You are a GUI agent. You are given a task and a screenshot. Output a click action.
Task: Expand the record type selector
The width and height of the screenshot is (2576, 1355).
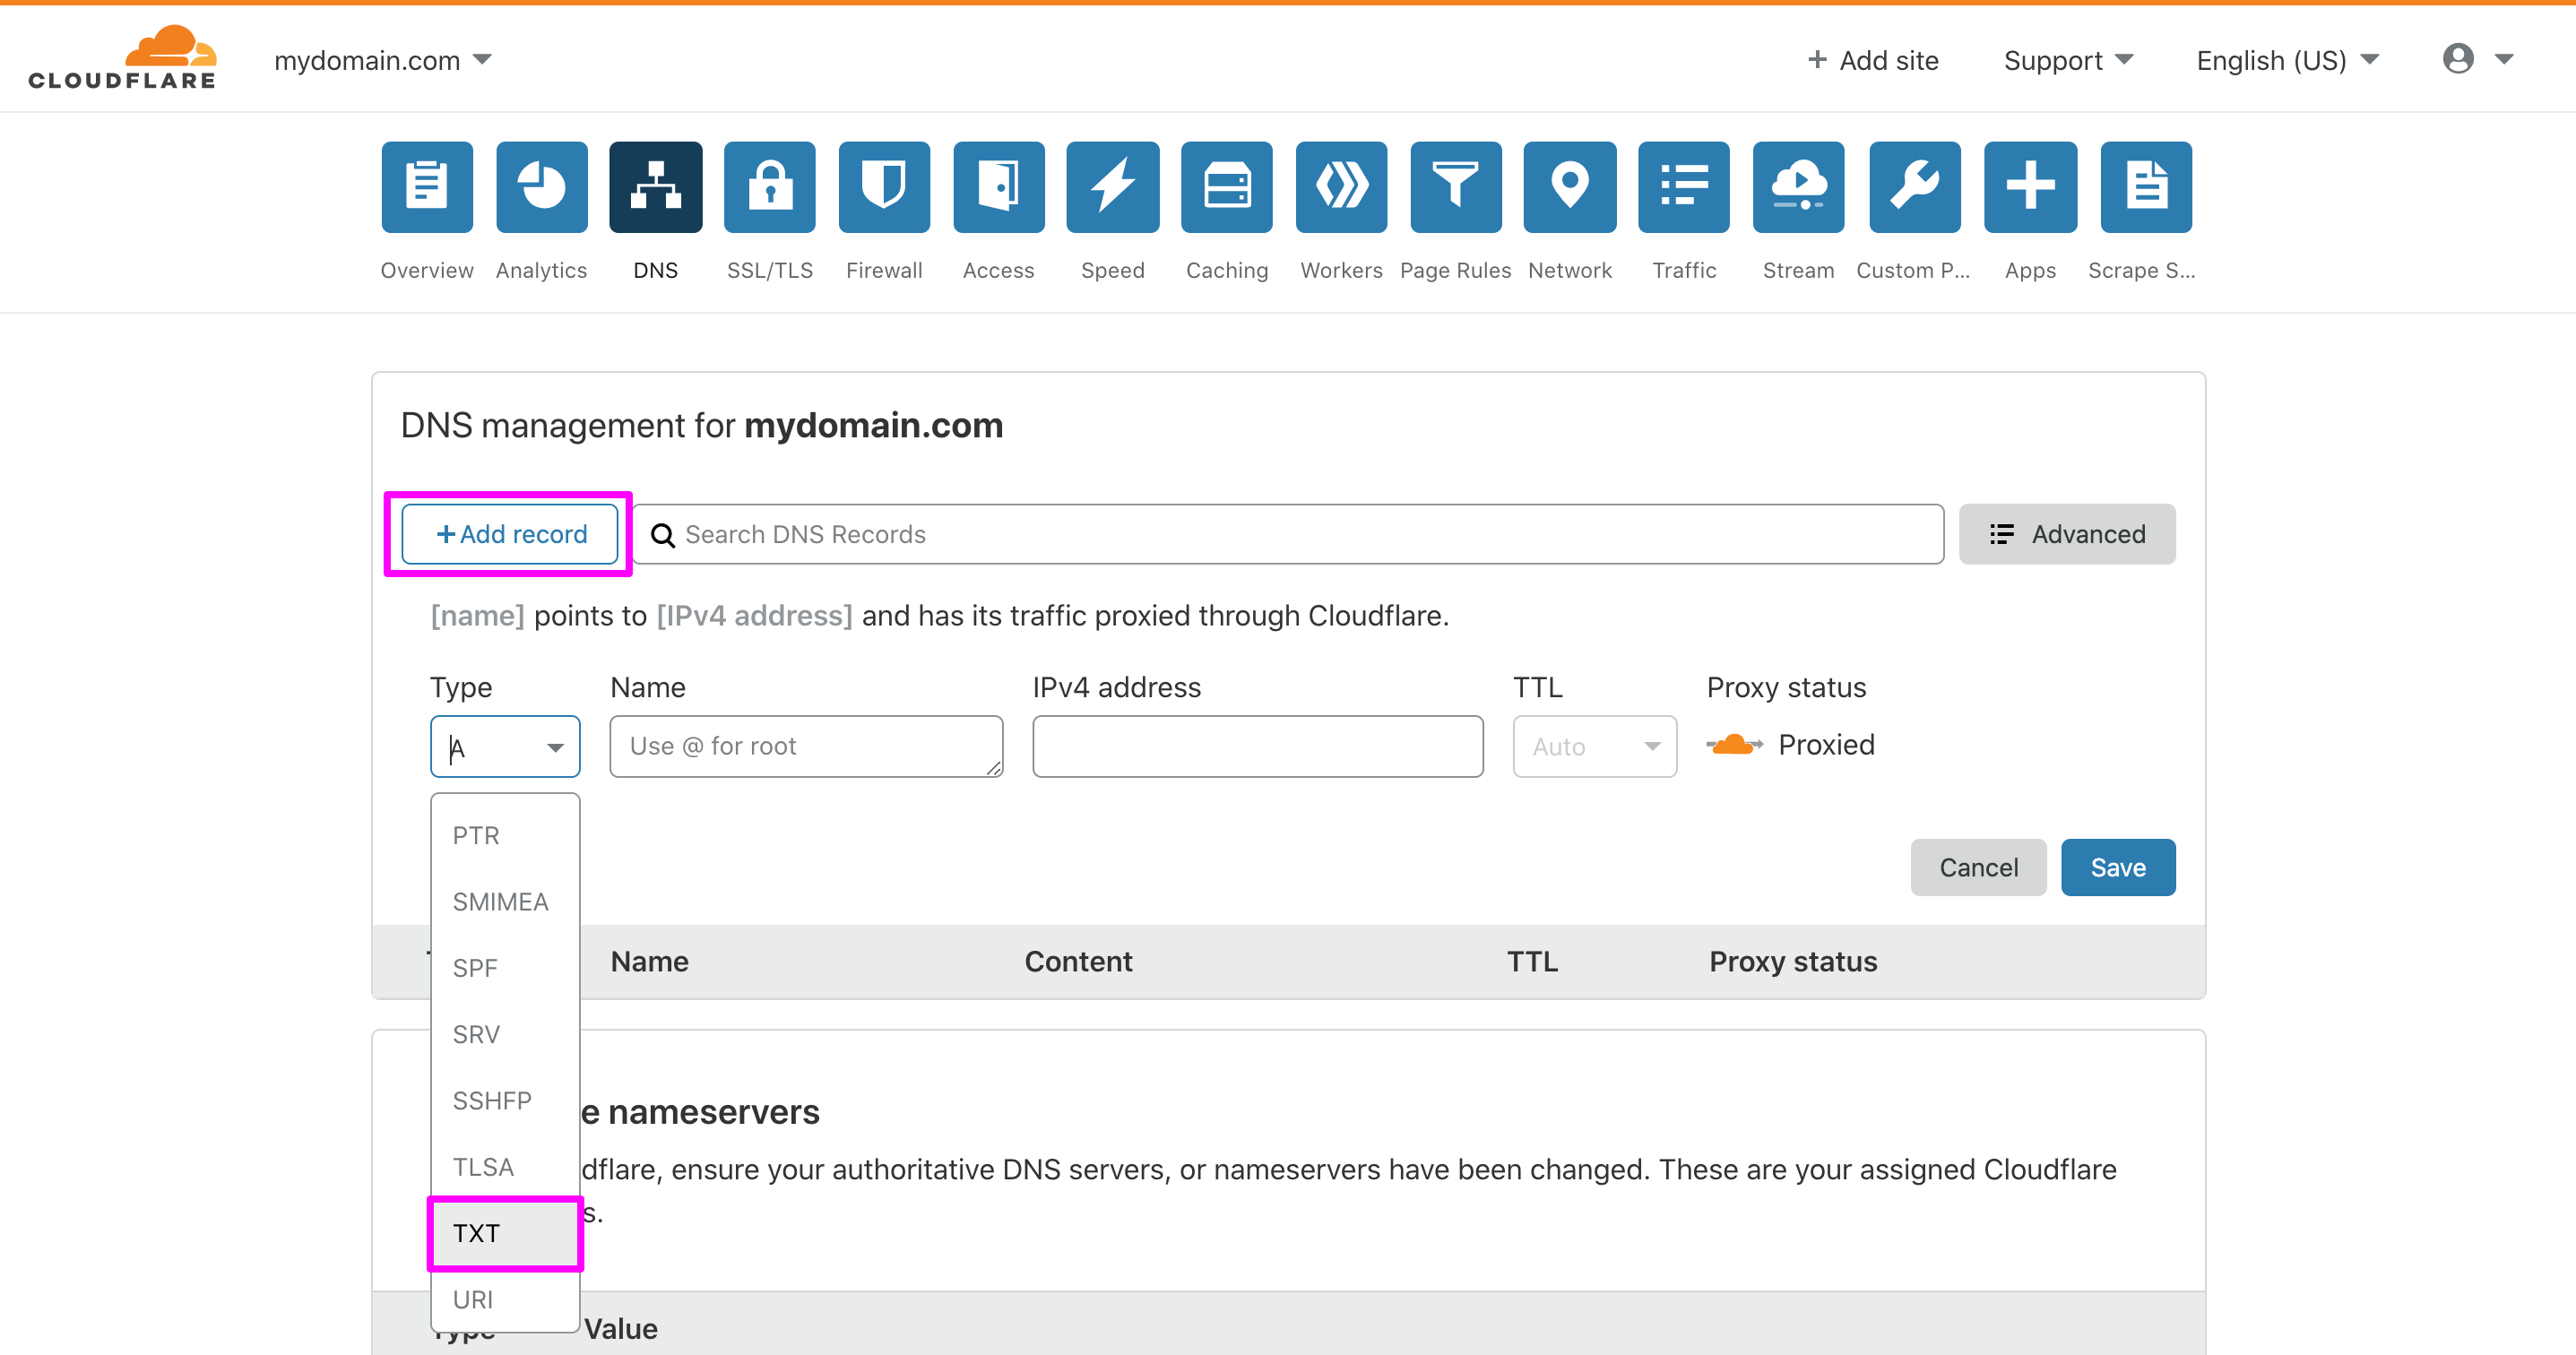click(x=503, y=743)
